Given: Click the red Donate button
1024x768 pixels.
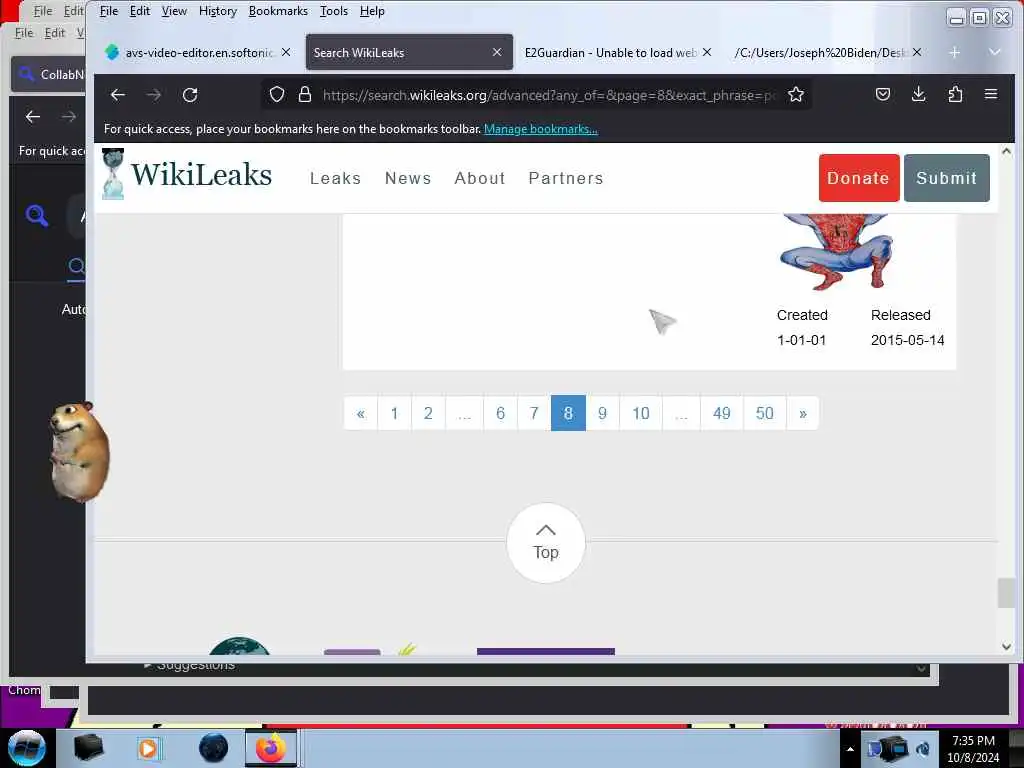Looking at the screenshot, I should pos(859,178).
